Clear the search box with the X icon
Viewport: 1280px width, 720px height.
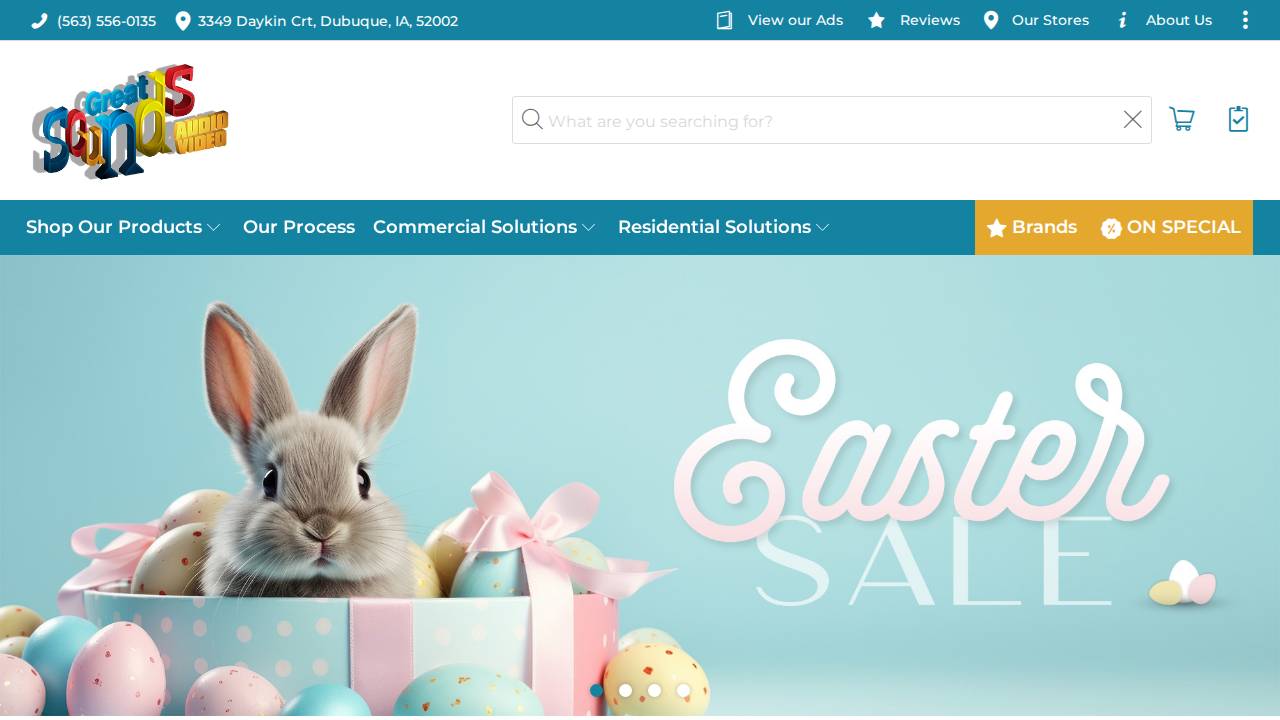(1132, 120)
